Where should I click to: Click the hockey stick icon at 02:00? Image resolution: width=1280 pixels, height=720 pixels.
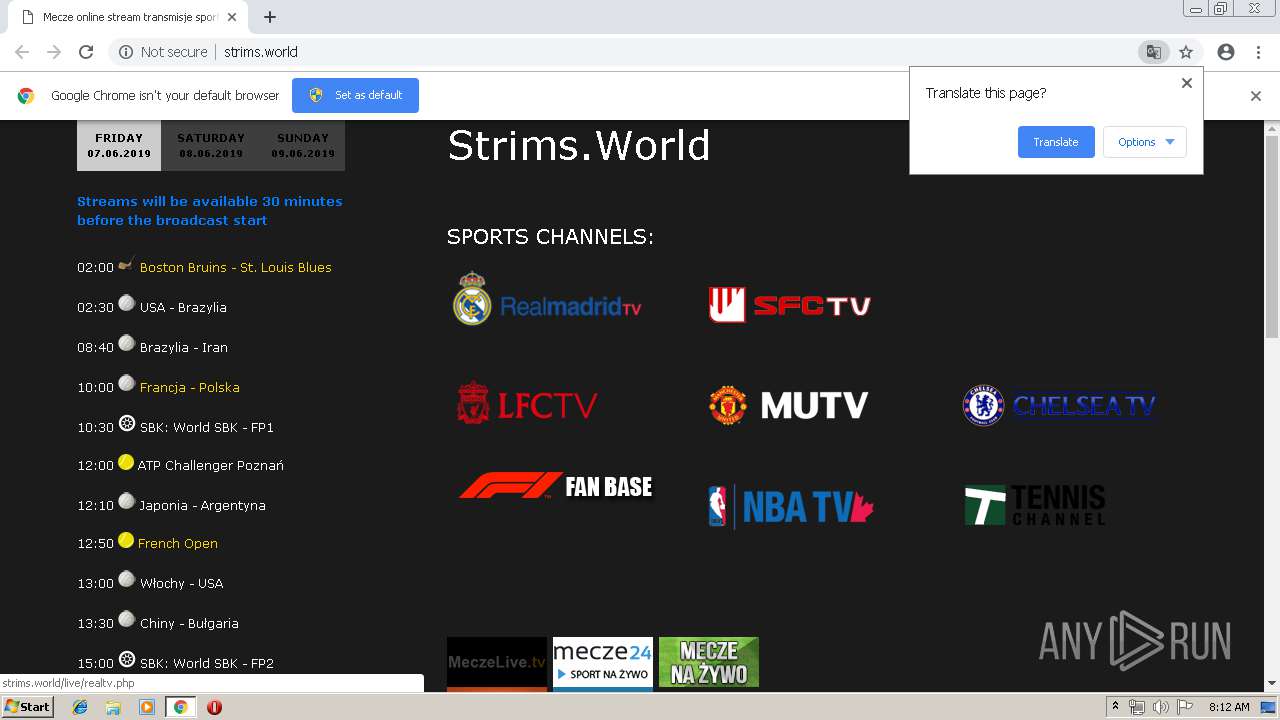pyautogui.click(x=126, y=265)
